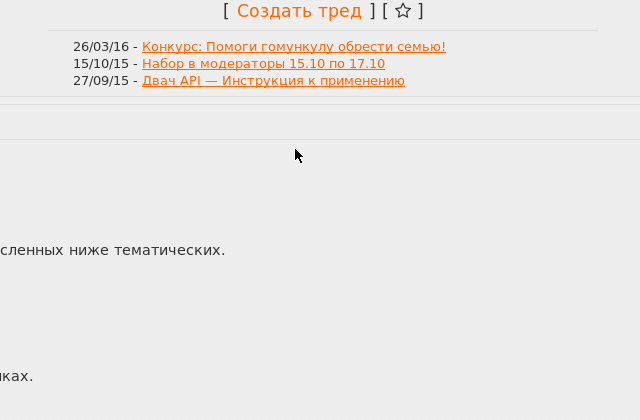Click 'API' in the Двач link

click(190, 81)
